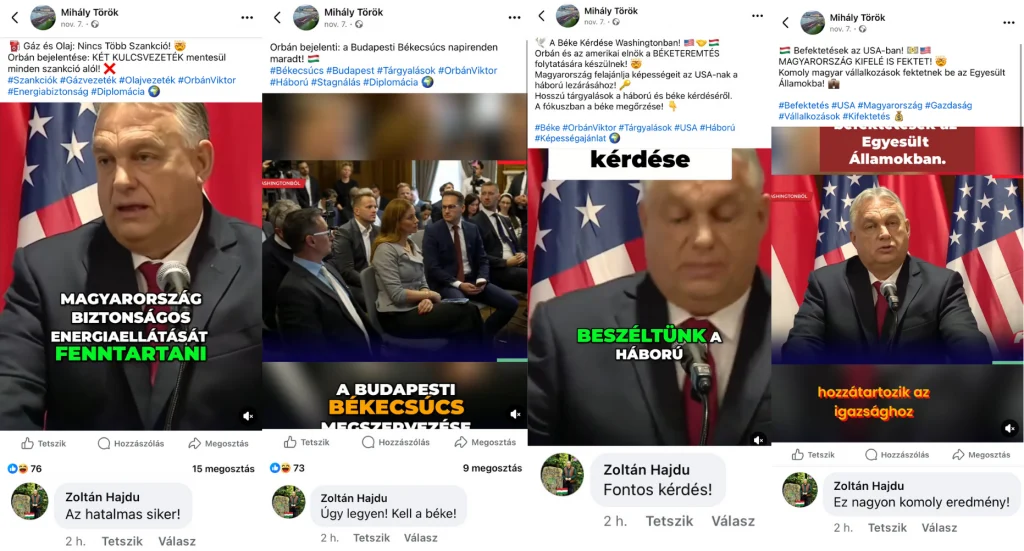Image resolution: width=1024 pixels, height=551 pixels.
Task: Unmute the Budapest Békecsúcs video
Action: point(515,414)
